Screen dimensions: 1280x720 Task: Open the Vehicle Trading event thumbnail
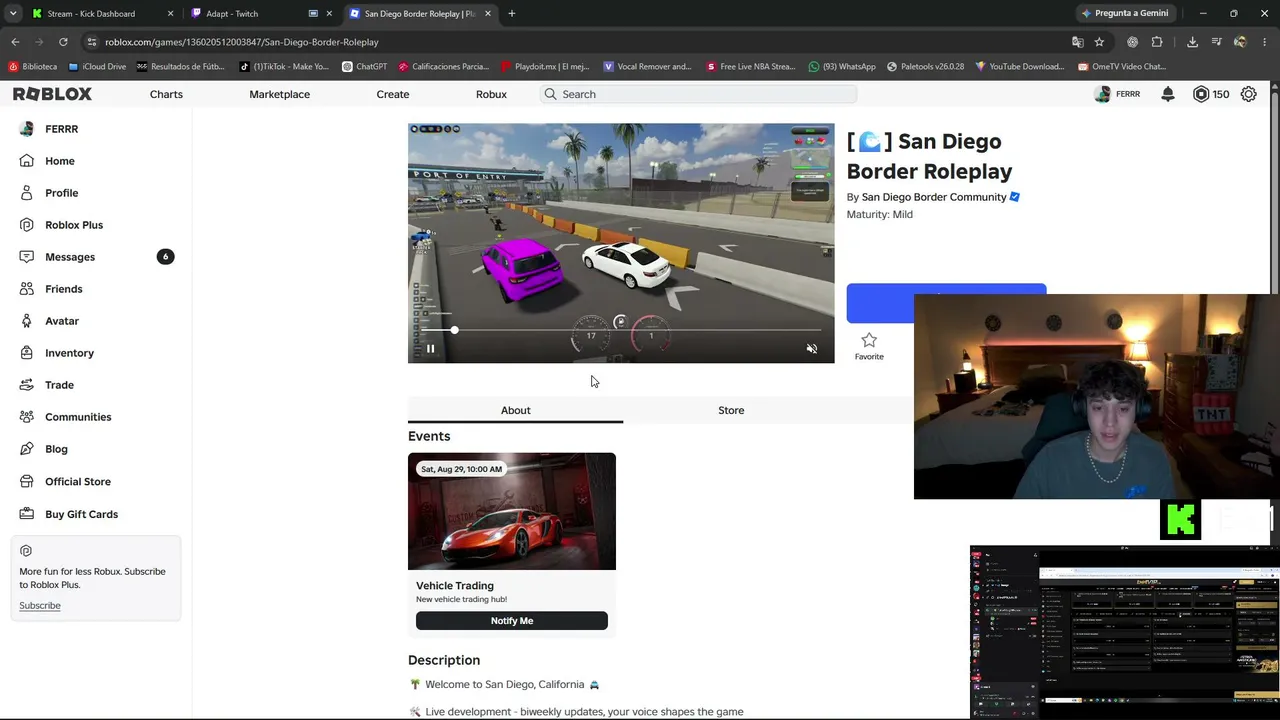512,511
